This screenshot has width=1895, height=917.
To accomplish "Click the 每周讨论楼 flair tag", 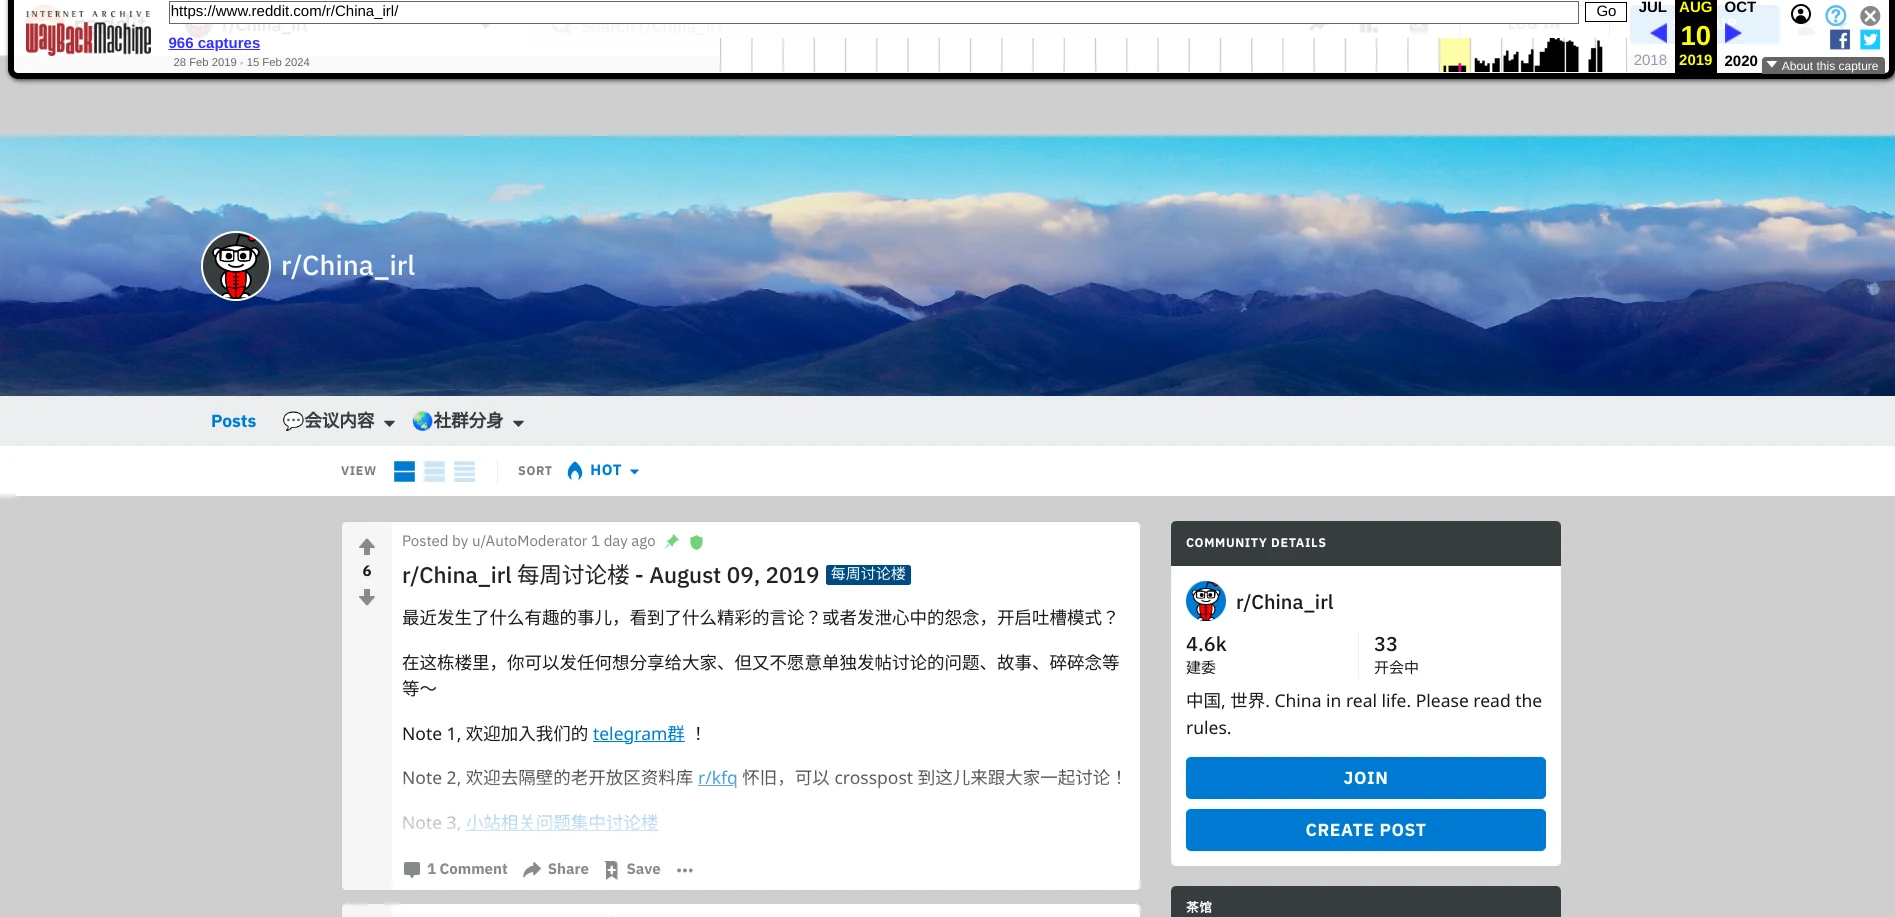I will pos(868,575).
